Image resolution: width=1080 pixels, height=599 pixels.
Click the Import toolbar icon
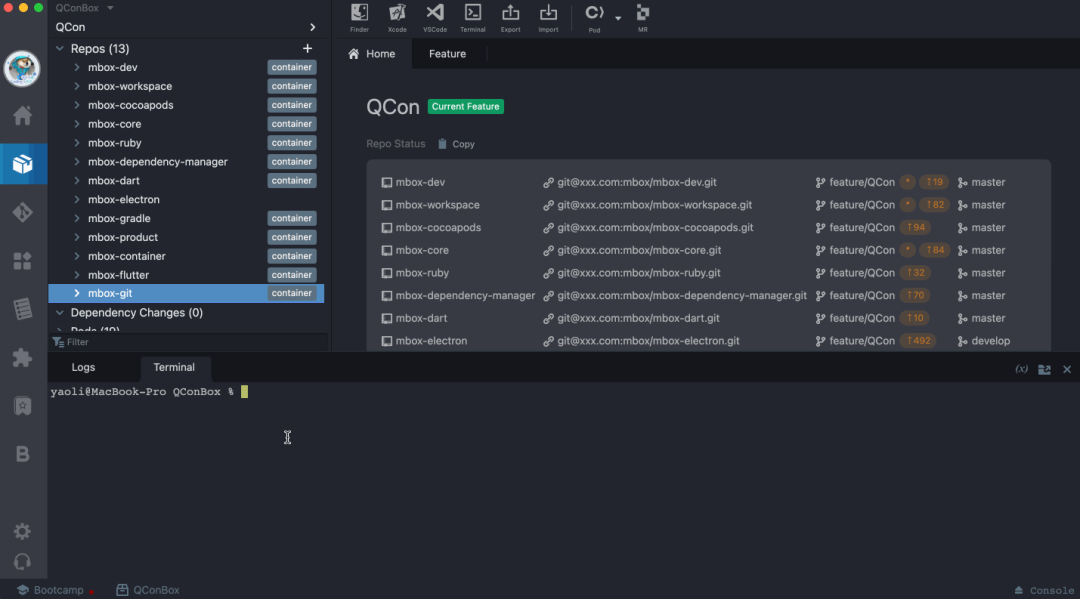click(548, 17)
